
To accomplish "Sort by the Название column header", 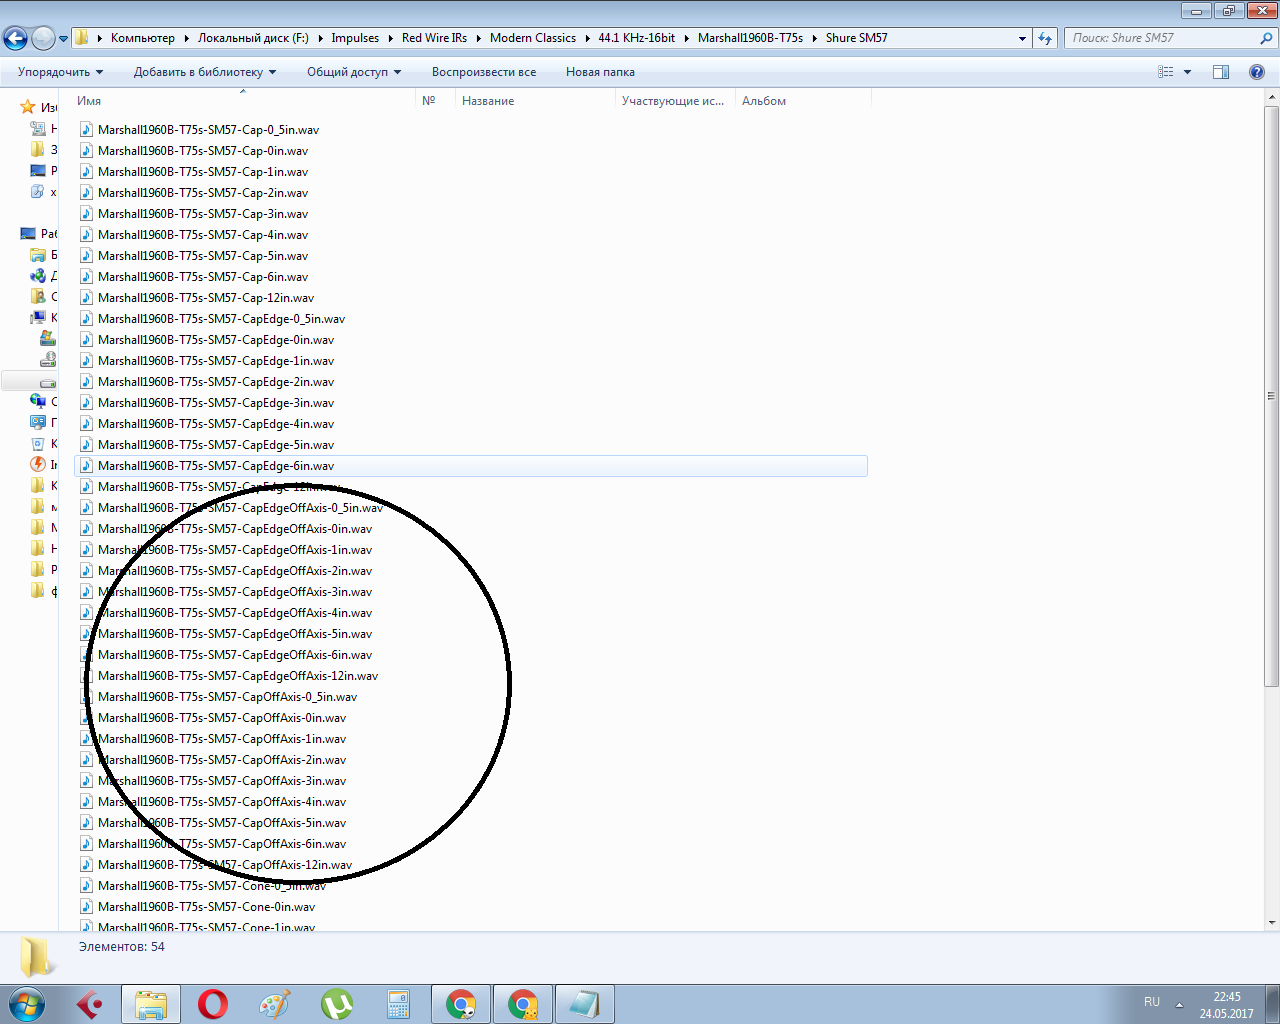I will [535, 101].
